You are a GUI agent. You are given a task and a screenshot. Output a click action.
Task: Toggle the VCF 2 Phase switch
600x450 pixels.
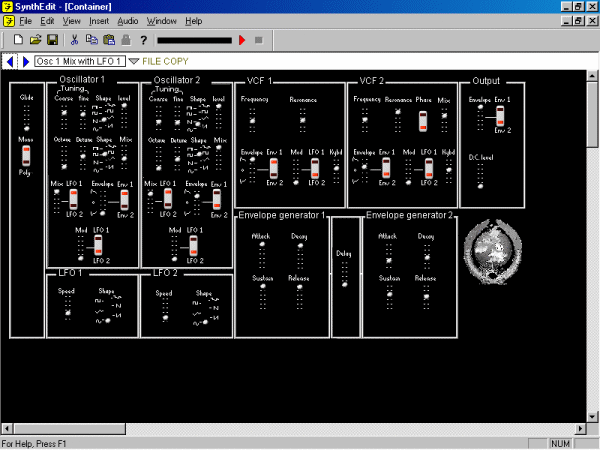[423, 121]
